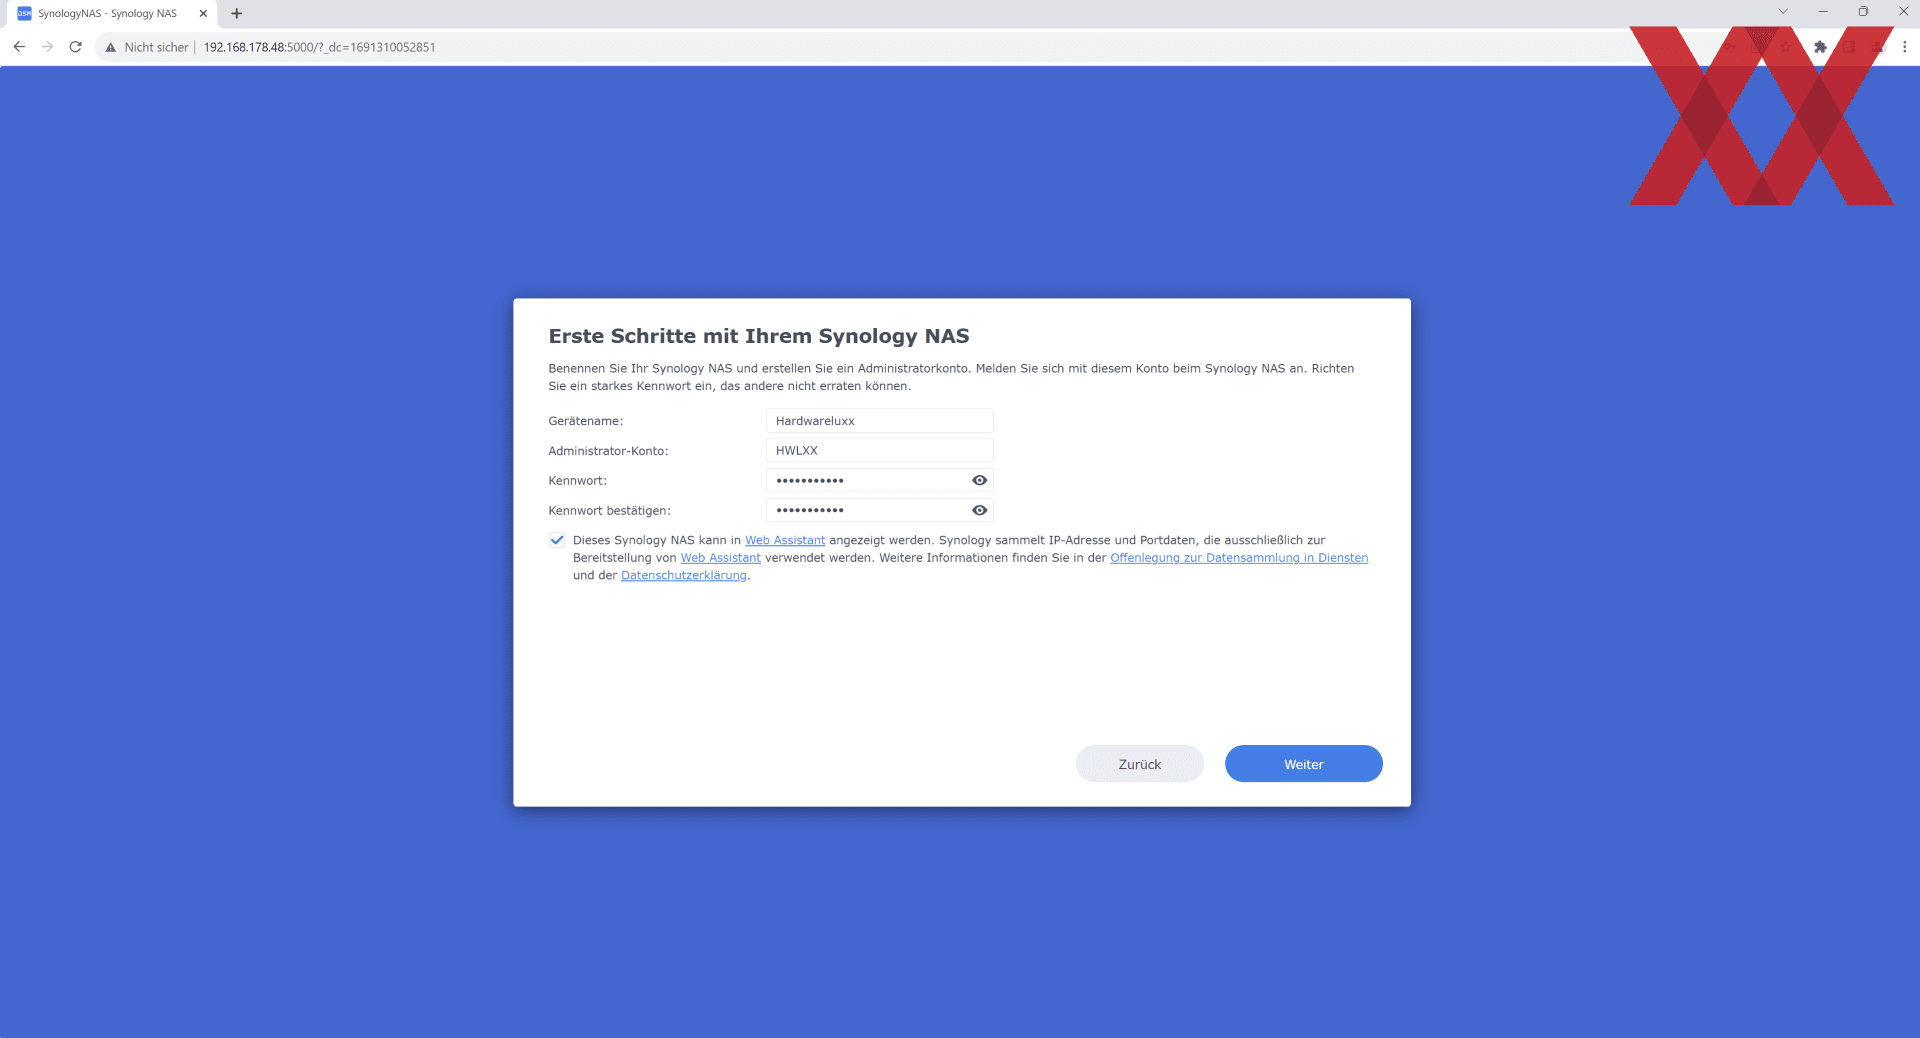Screen dimensions: 1920x1038
Task: Close the browser window
Action: click(x=1903, y=12)
